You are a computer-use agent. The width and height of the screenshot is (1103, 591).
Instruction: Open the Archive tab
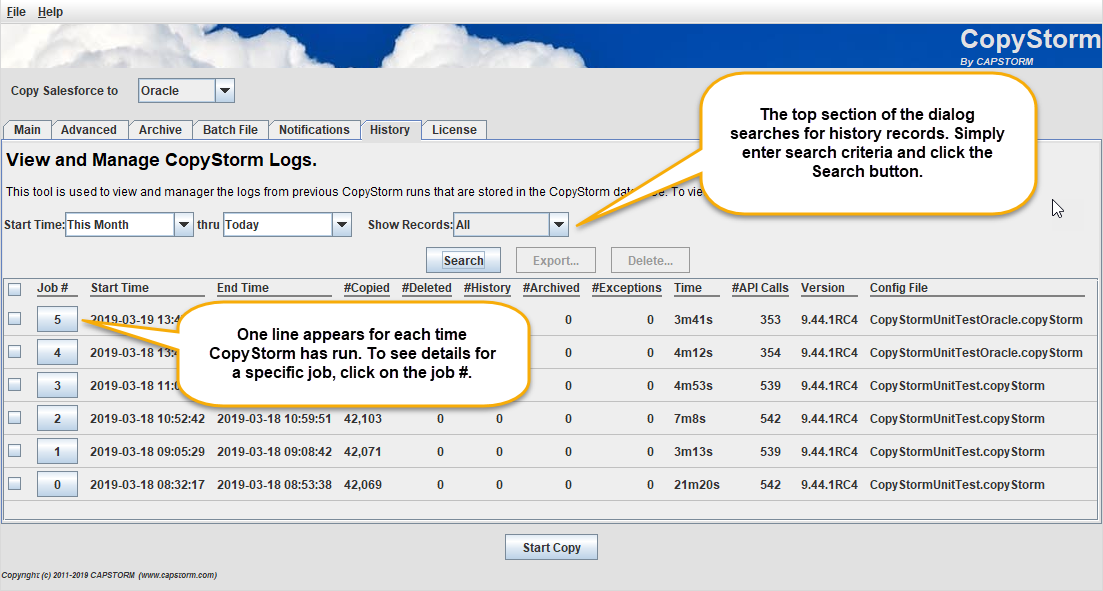point(160,130)
